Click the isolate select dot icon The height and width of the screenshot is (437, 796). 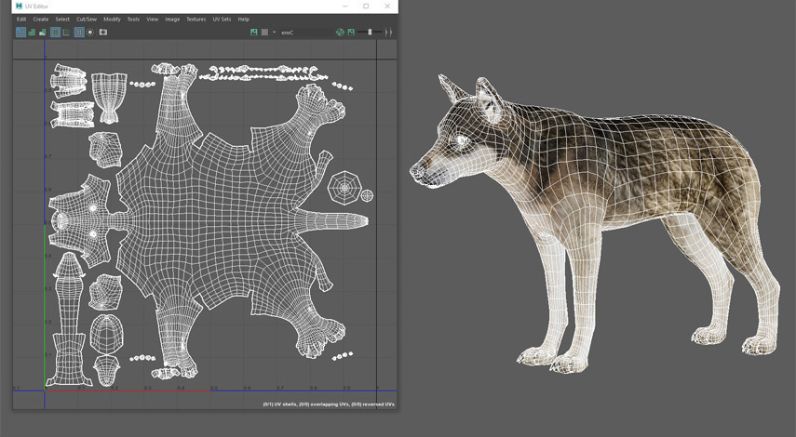pos(90,32)
